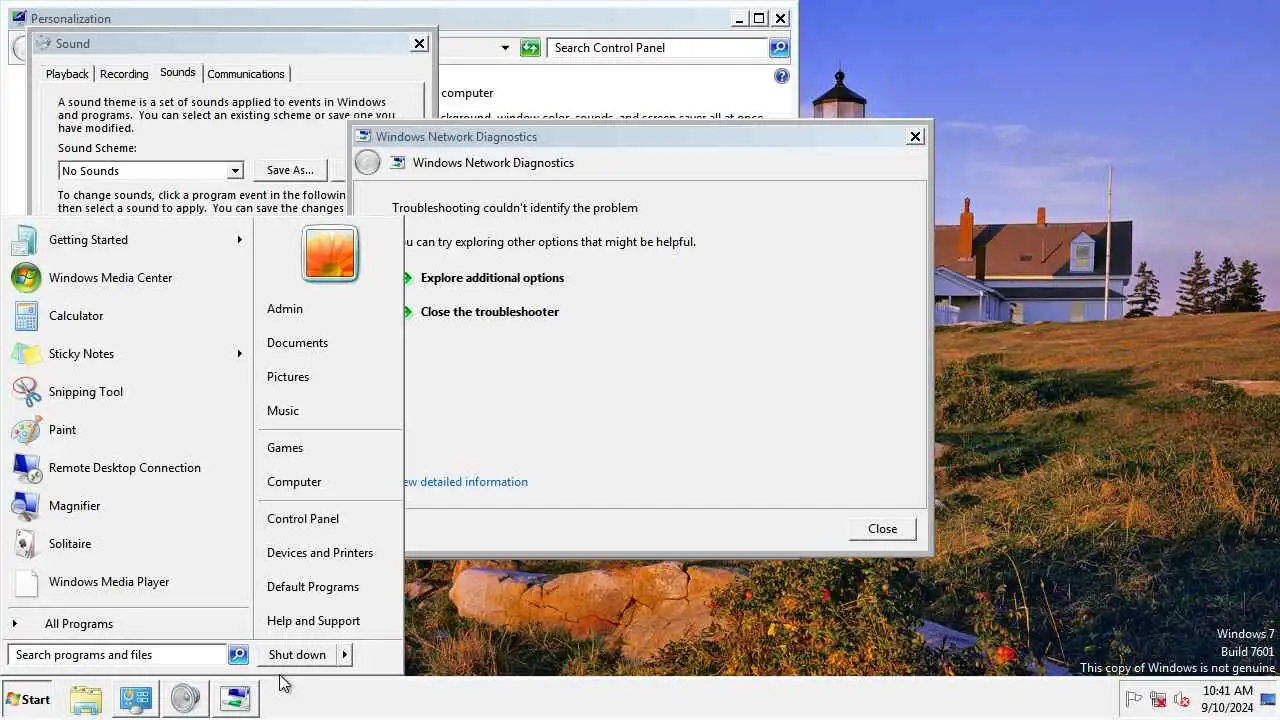Click the user account flower picture
Screen dimensions: 1280x720
[x=330, y=253]
